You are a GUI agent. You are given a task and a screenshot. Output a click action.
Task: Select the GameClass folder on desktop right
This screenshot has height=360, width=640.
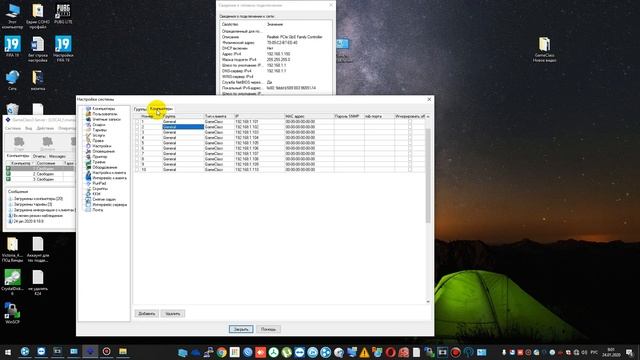pos(544,49)
